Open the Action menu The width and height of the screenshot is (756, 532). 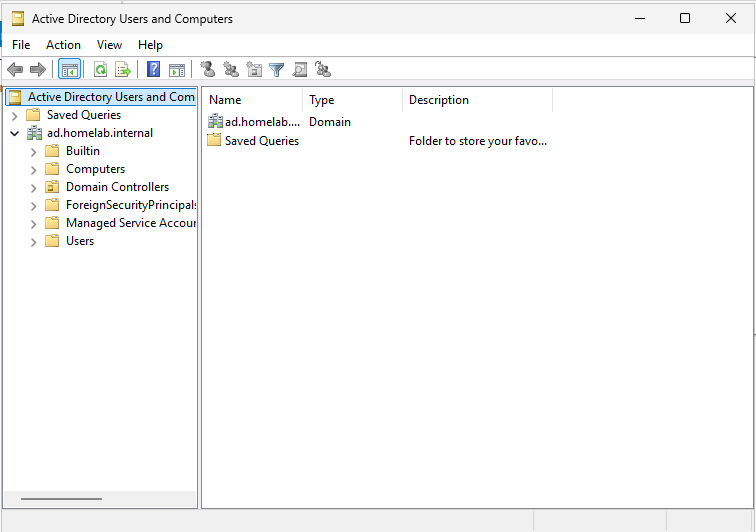pos(63,45)
